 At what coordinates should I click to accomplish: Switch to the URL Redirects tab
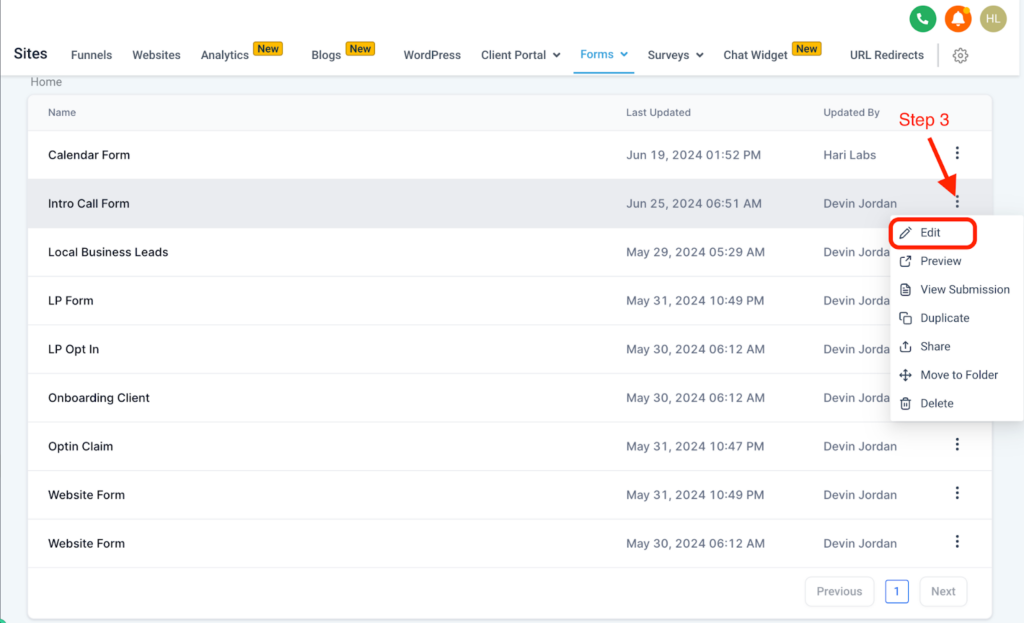tap(886, 55)
